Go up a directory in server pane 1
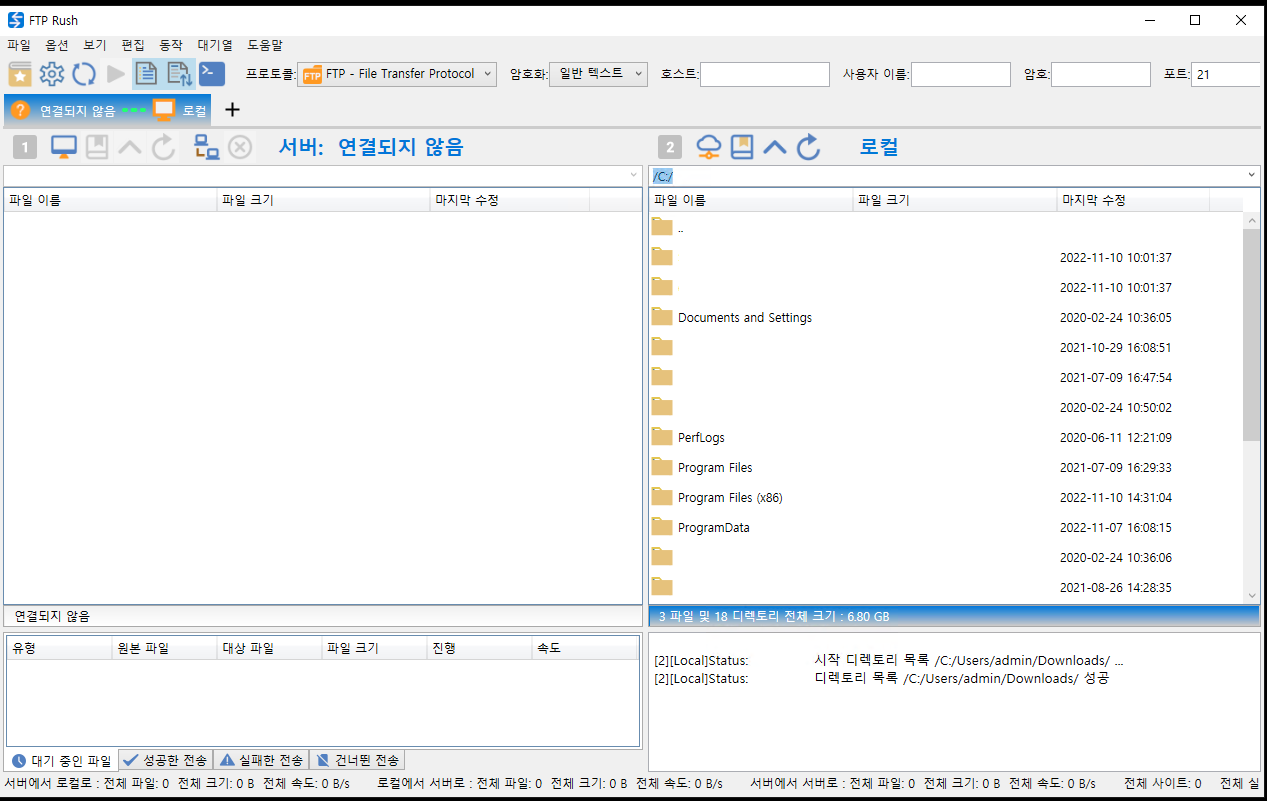Image resolution: width=1267 pixels, height=801 pixels. 130,147
